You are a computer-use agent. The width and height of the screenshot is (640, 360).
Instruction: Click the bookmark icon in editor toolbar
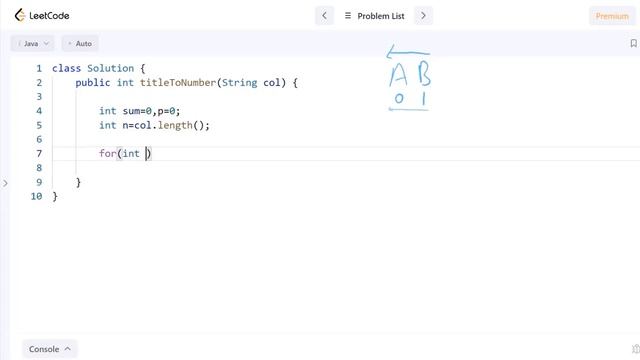click(x=633, y=43)
